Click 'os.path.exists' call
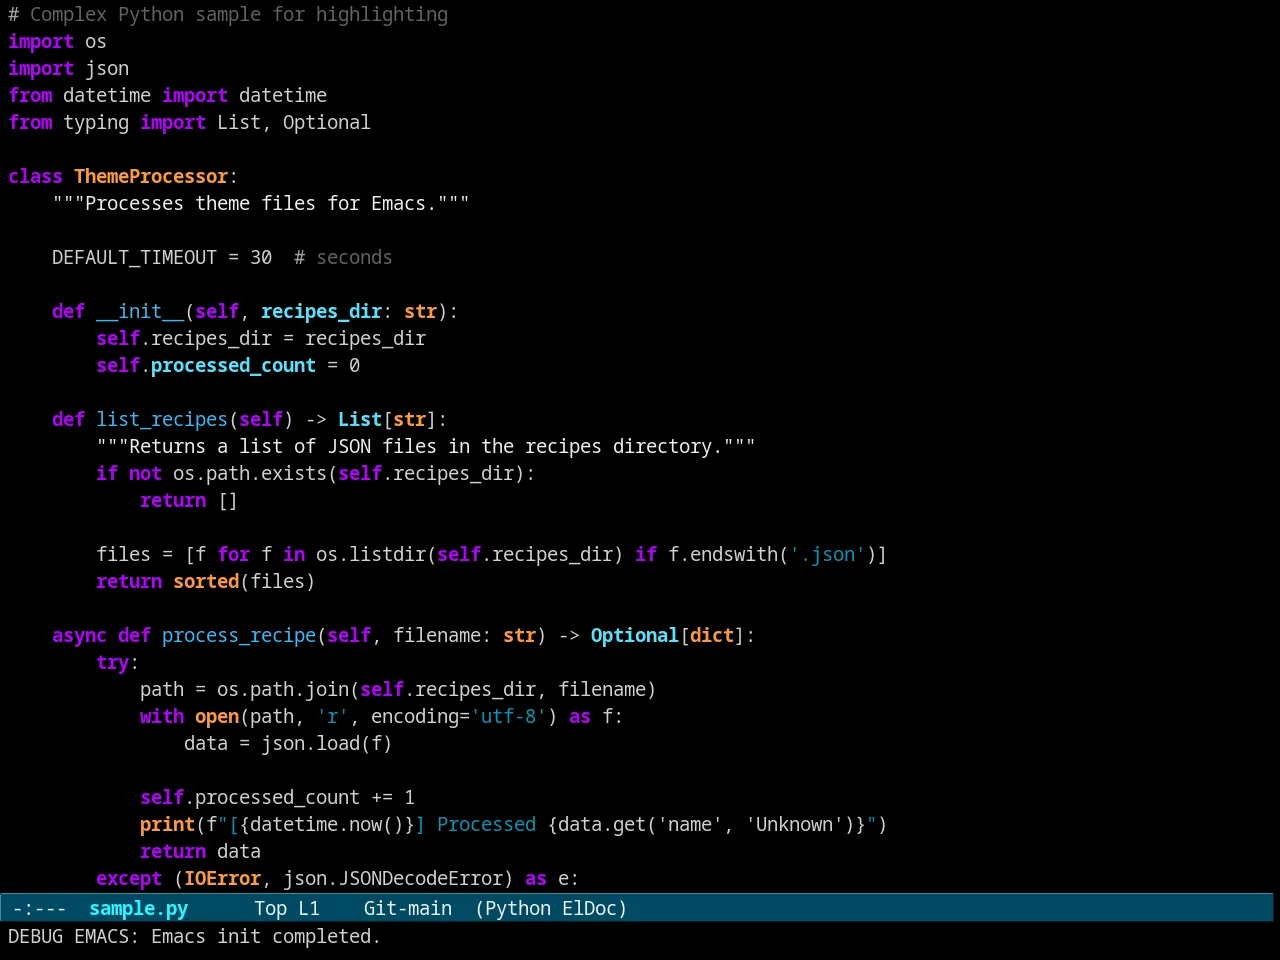The image size is (1280, 960). point(250,473)
